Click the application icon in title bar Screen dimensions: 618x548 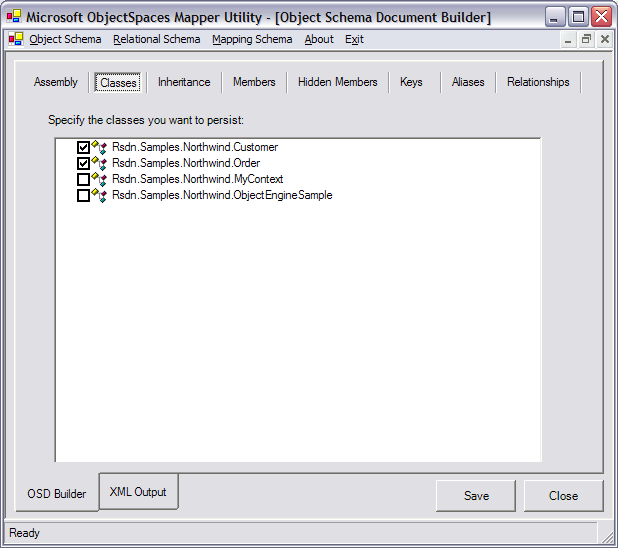pos(14,17)
